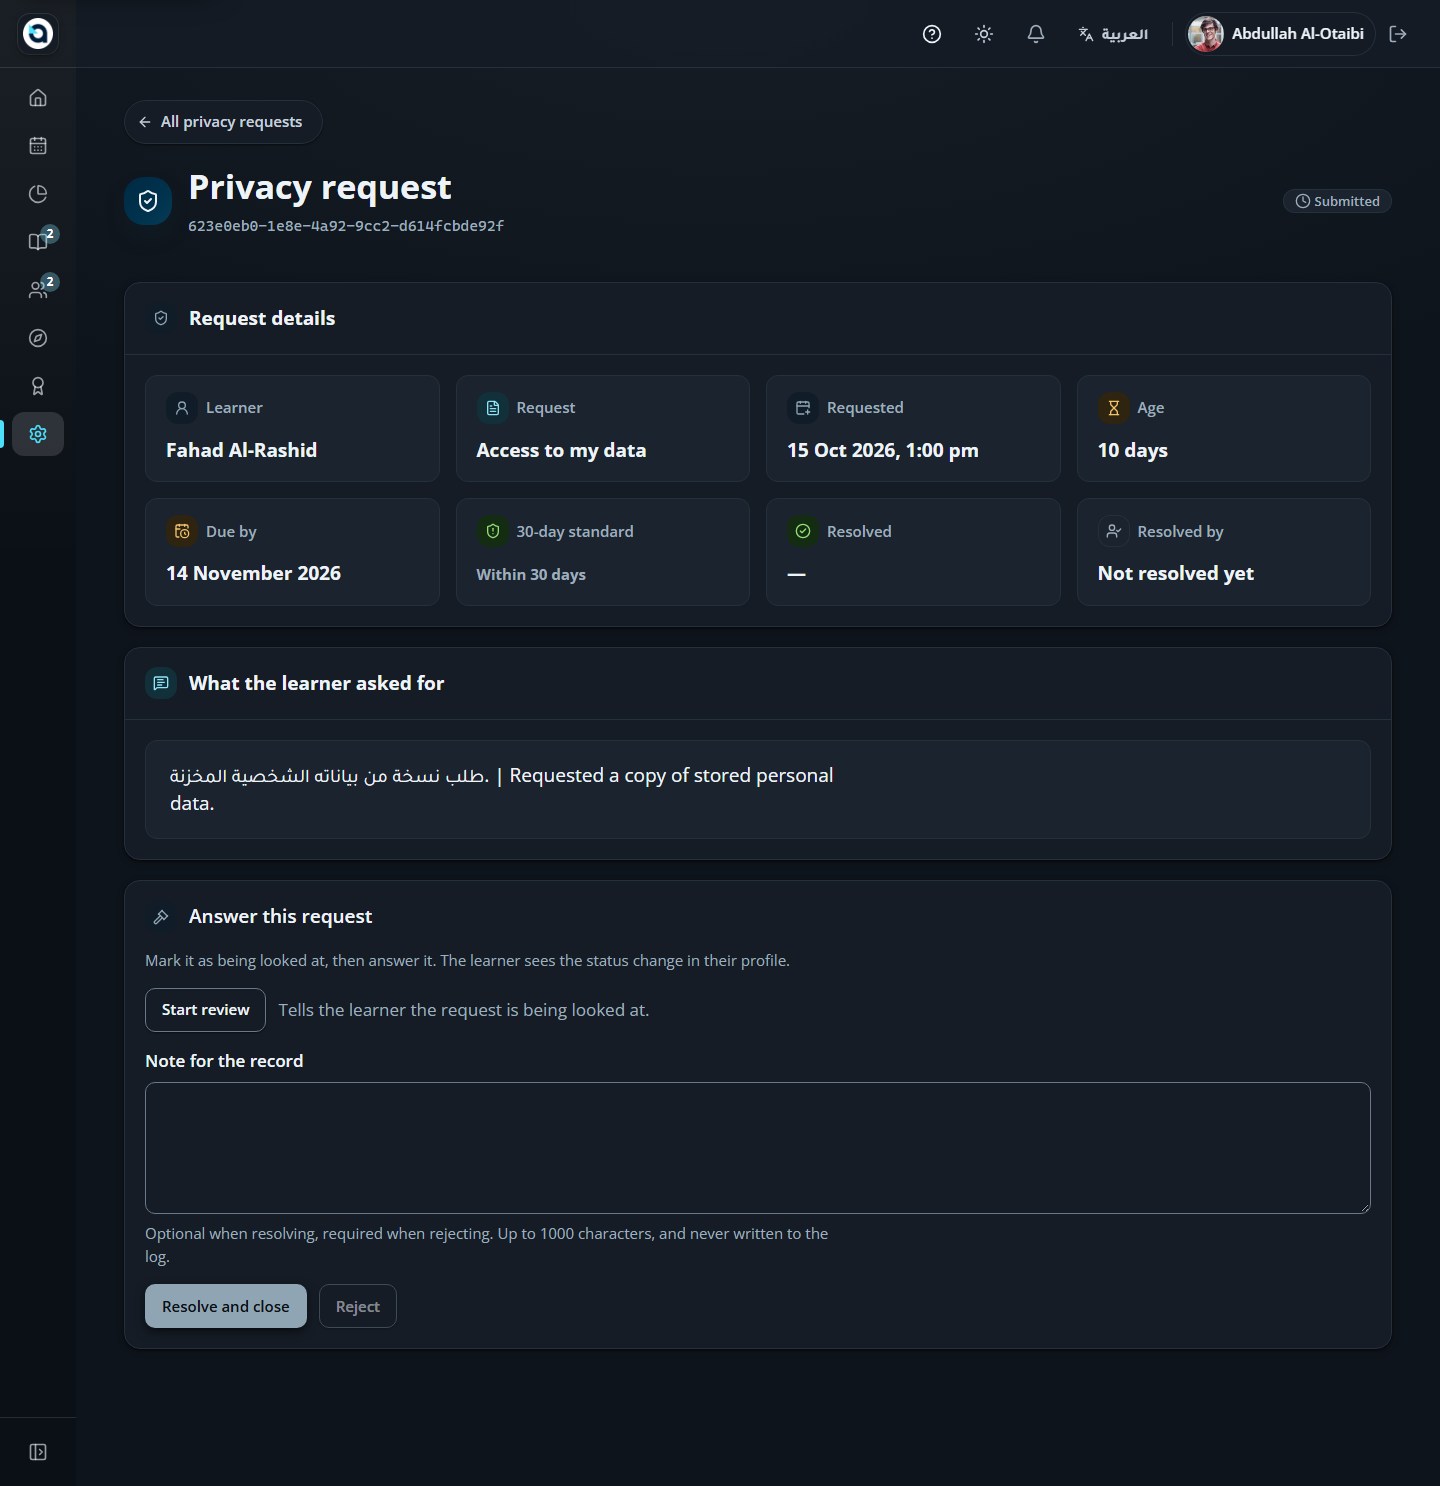The height and width of the screenshot is (1486, 1440).
Task: Click the hourglass icon in the Age card
Action: click(x=1113, y=408)
